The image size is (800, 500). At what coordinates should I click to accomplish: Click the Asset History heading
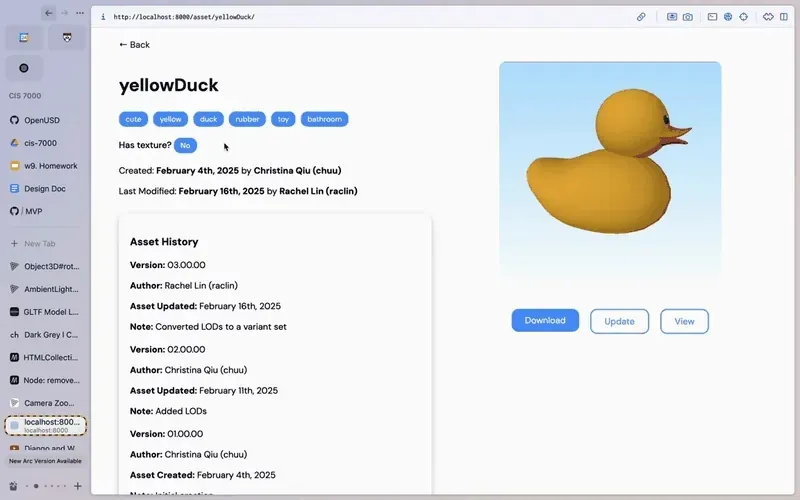pyautogui.click(x=164, y=242)
